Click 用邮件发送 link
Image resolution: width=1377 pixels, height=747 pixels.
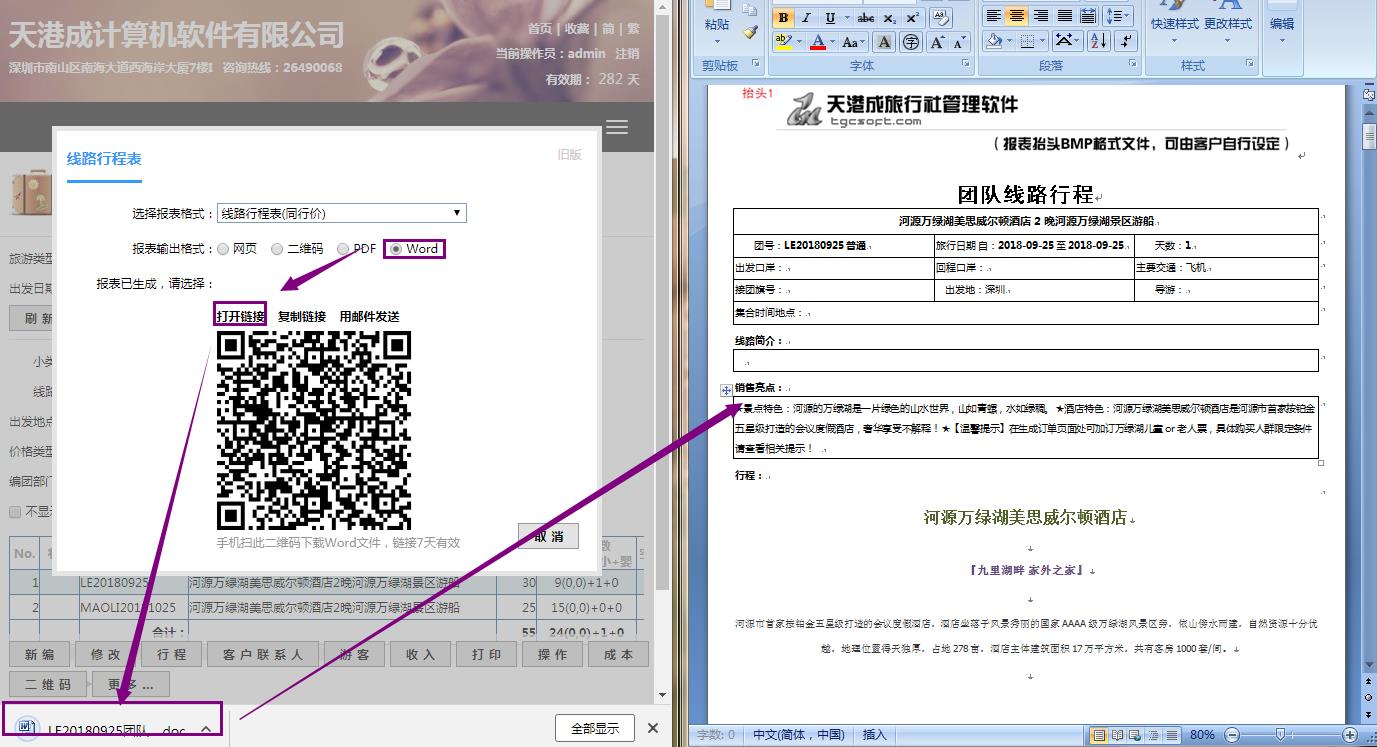(370, 316)
